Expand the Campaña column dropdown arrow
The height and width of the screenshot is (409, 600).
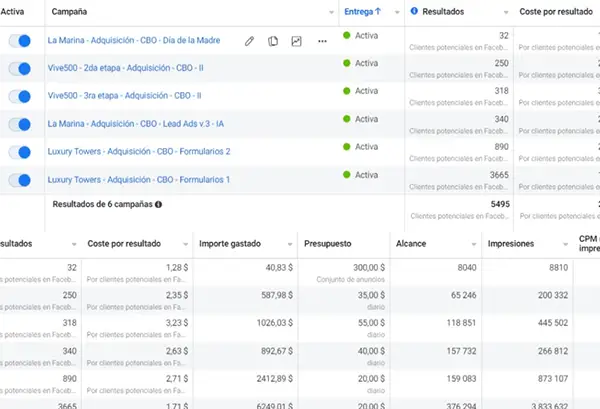(329, 12)
